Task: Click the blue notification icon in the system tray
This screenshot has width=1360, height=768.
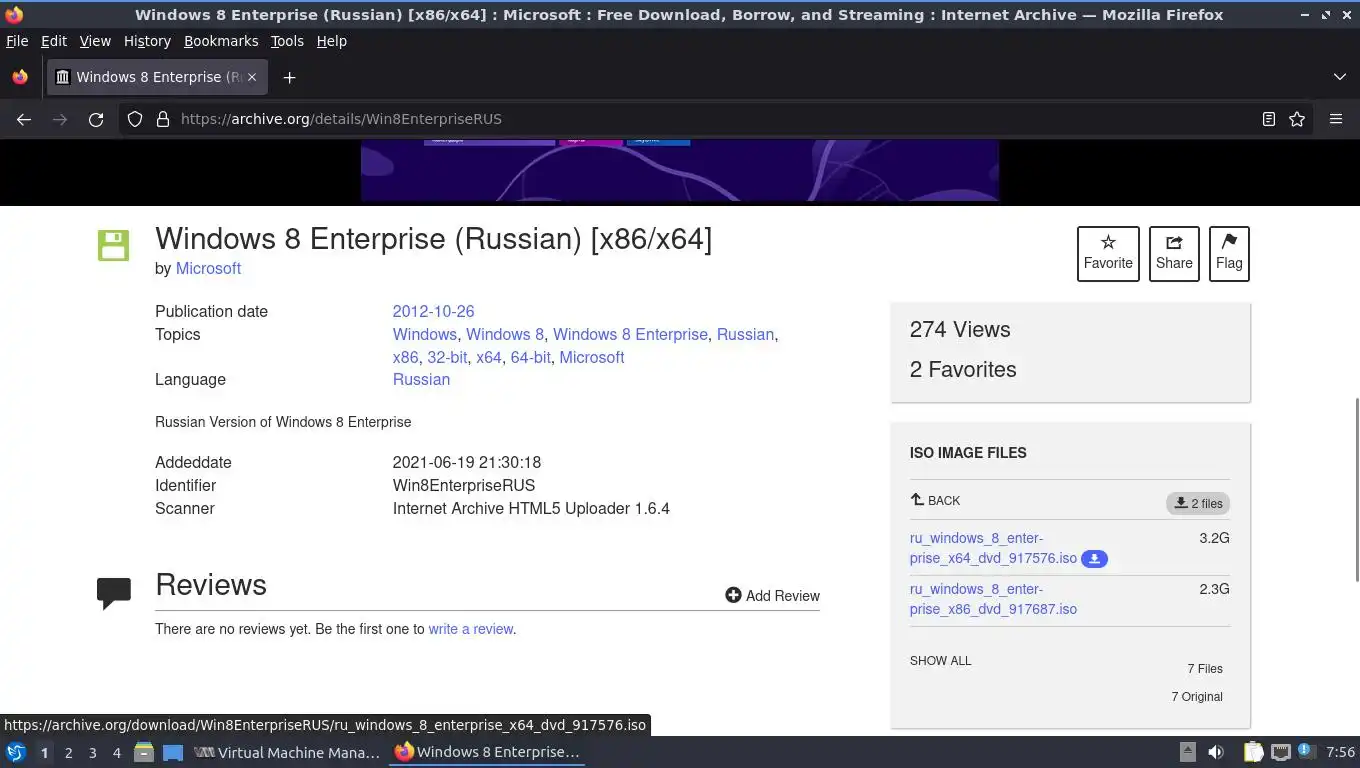Action: click(1305, 751)
